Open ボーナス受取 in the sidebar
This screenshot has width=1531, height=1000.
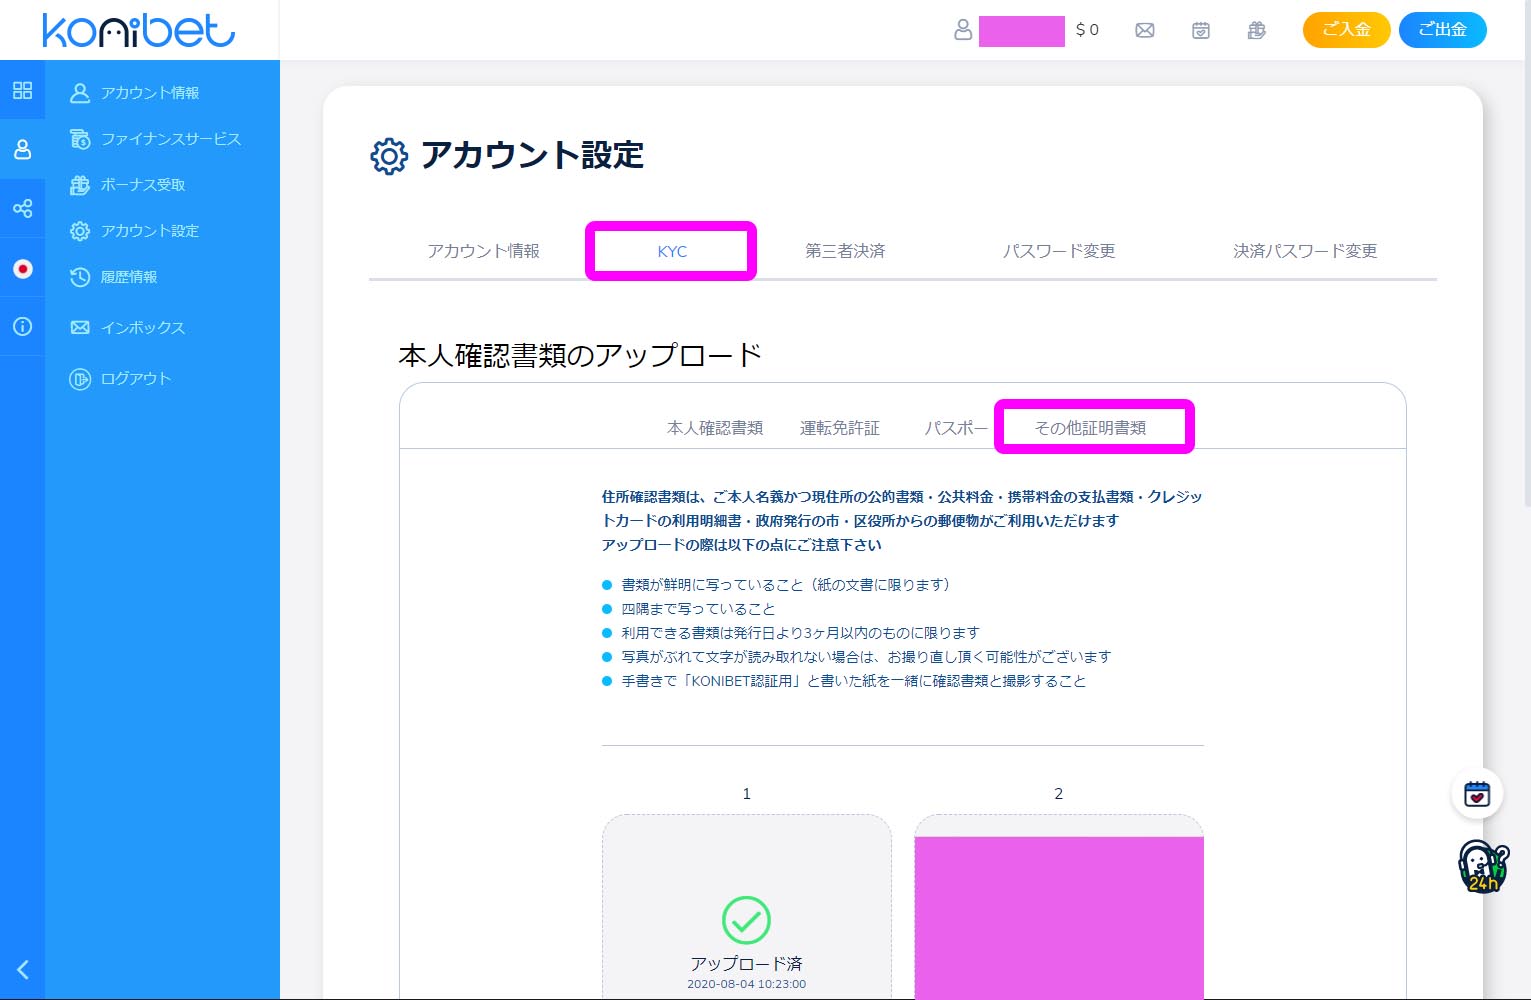[x=143, y=185]
